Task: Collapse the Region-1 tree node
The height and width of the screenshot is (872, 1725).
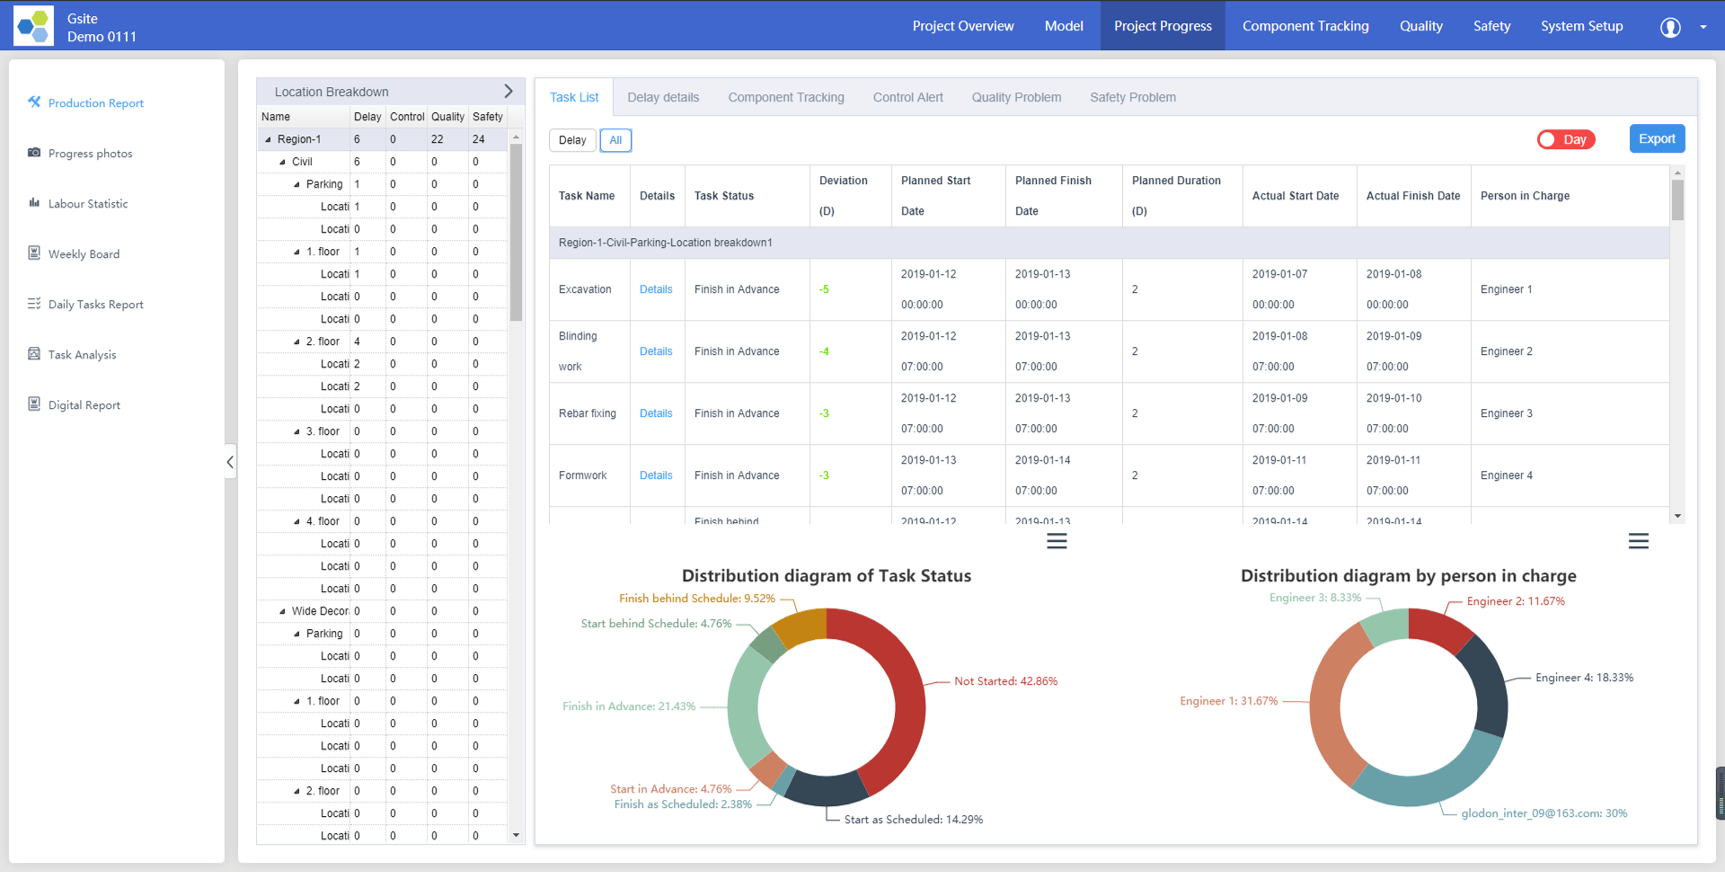Action: click(x=268, y=140)
